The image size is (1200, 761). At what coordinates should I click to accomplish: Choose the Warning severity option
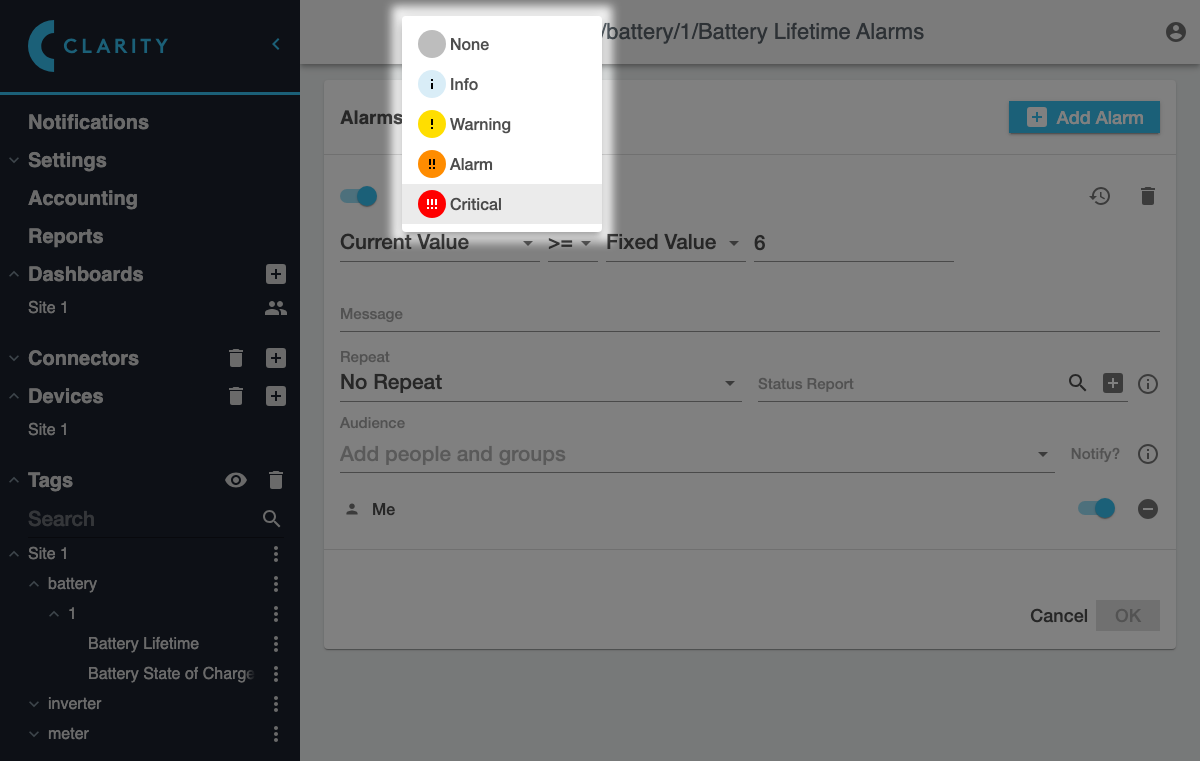[502, 124]
